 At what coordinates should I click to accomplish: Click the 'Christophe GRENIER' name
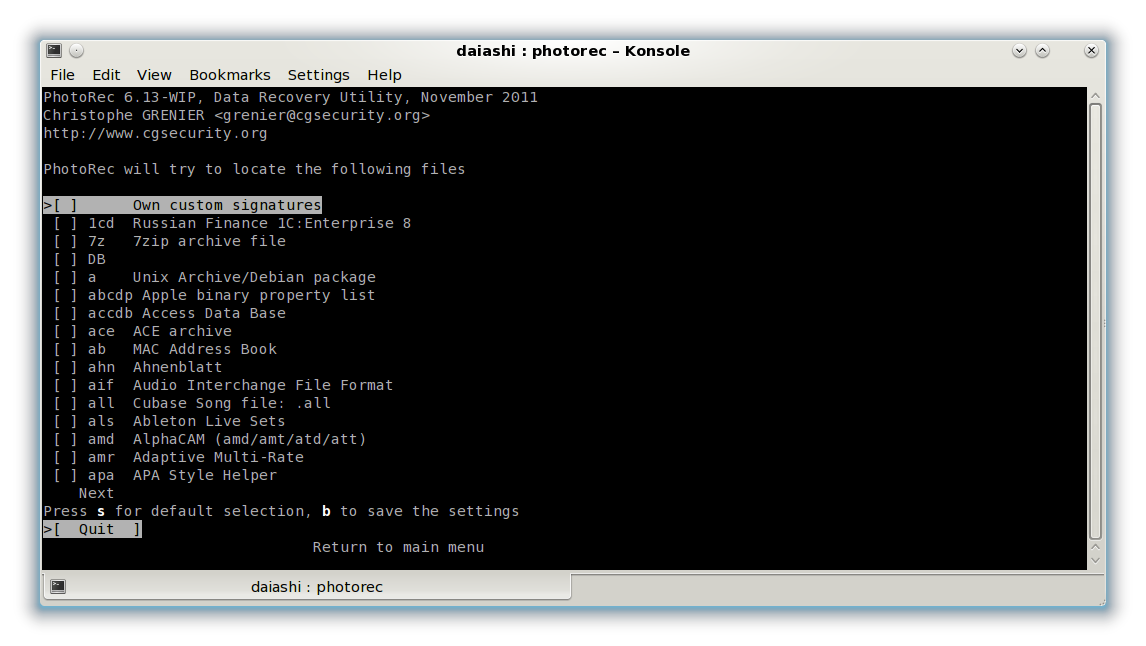click(x=124, y=115)
